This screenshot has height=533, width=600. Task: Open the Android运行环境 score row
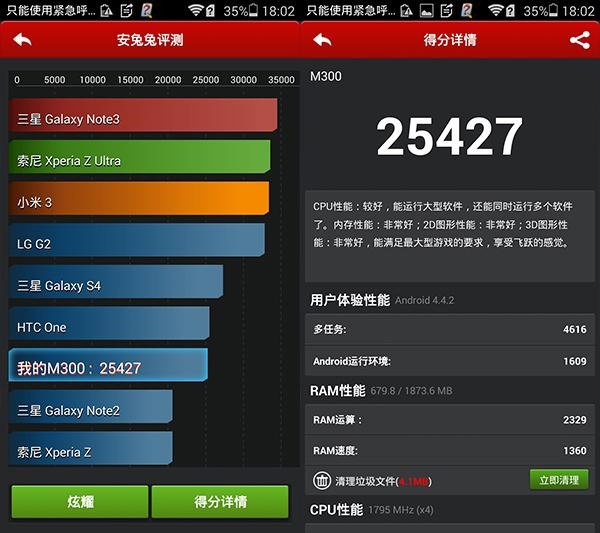tap(449, 361)
